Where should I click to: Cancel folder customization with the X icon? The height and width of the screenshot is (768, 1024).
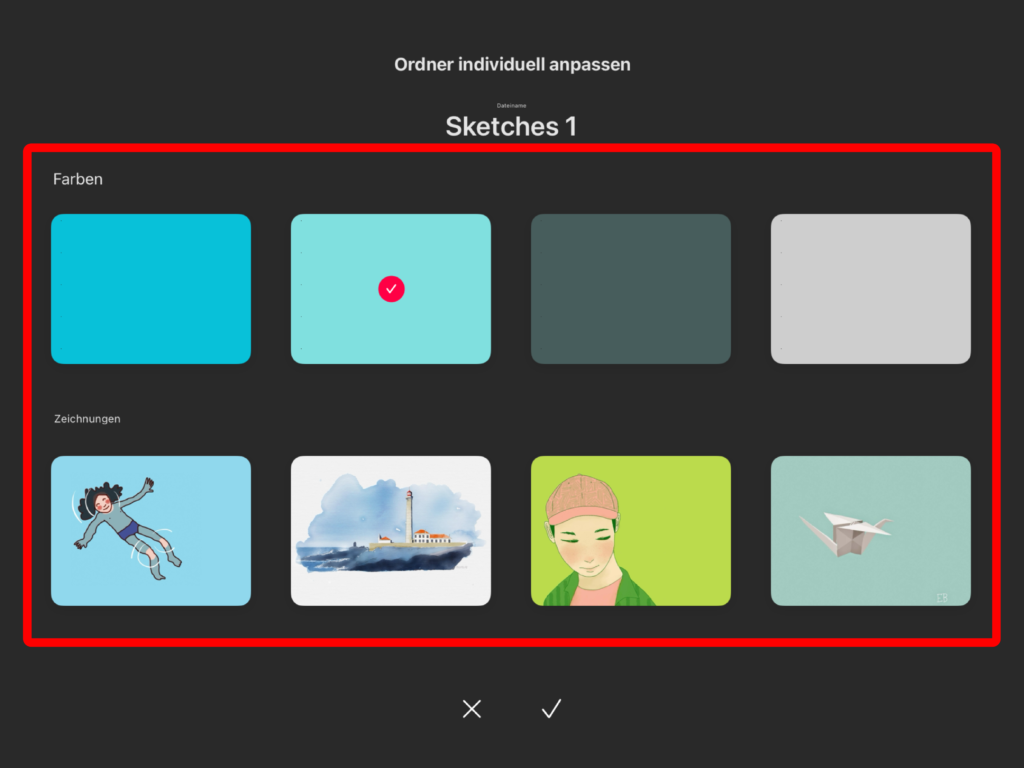[472, 709]
